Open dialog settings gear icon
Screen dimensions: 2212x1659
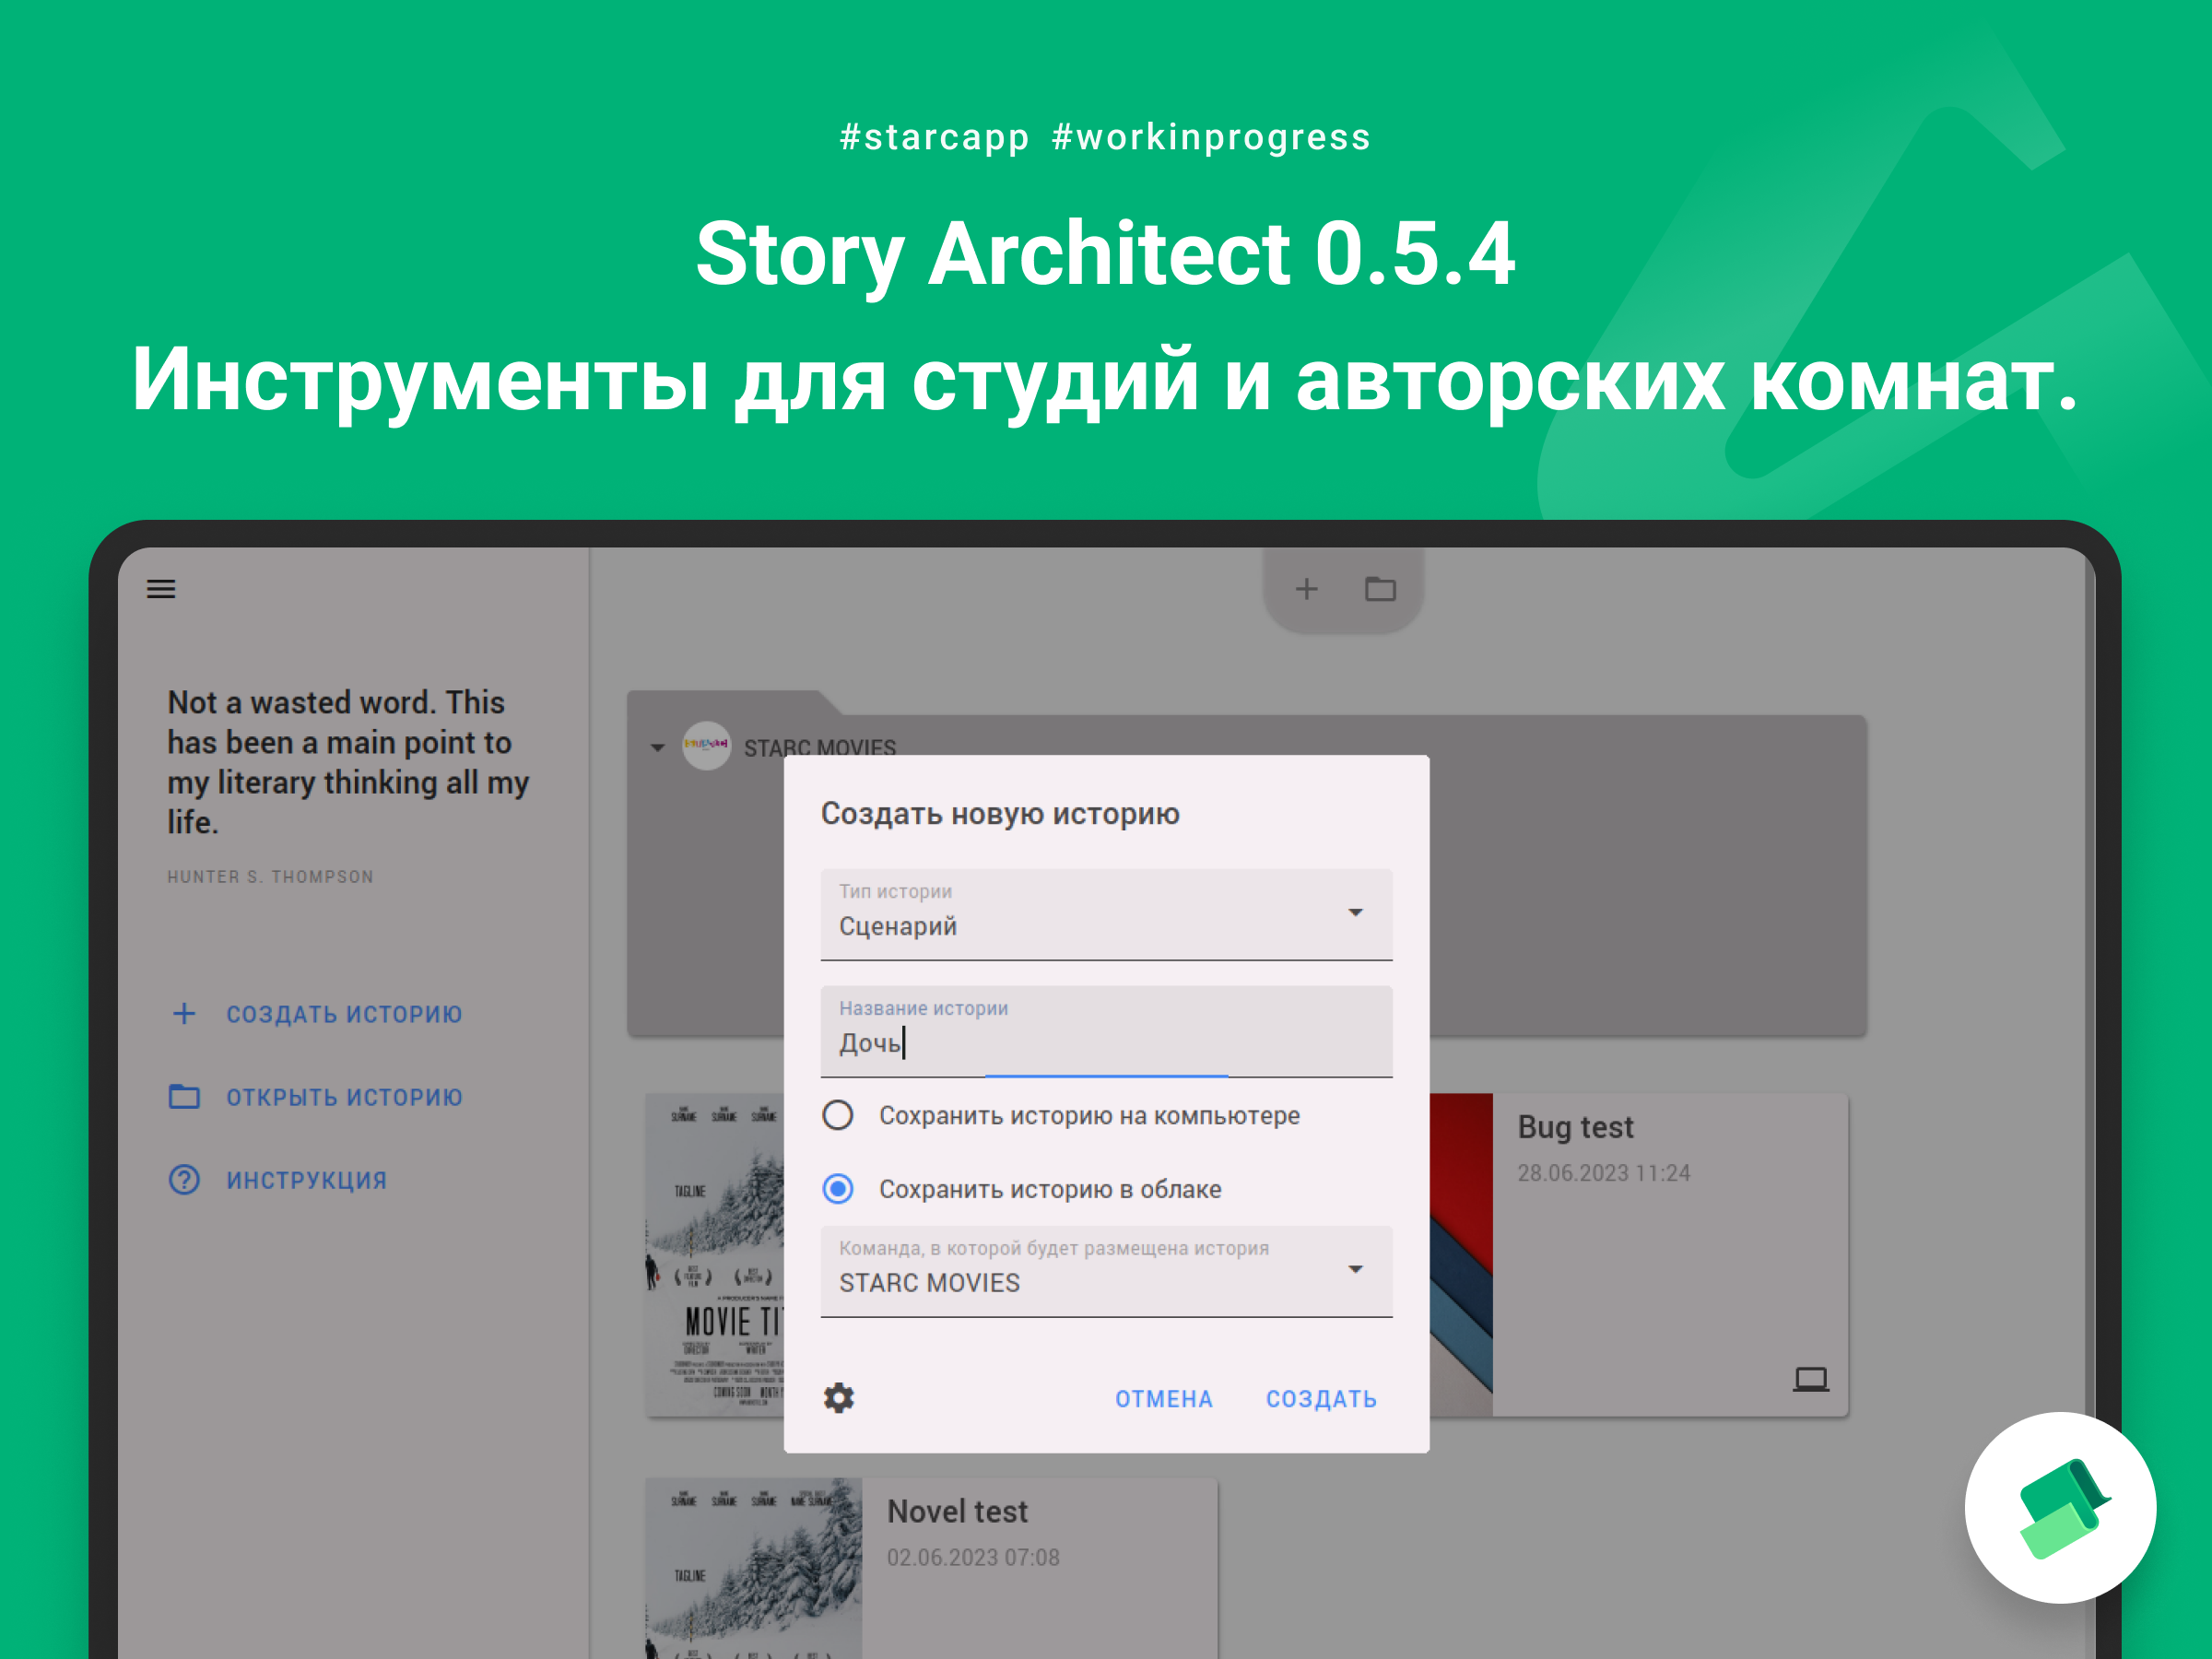839,1397
